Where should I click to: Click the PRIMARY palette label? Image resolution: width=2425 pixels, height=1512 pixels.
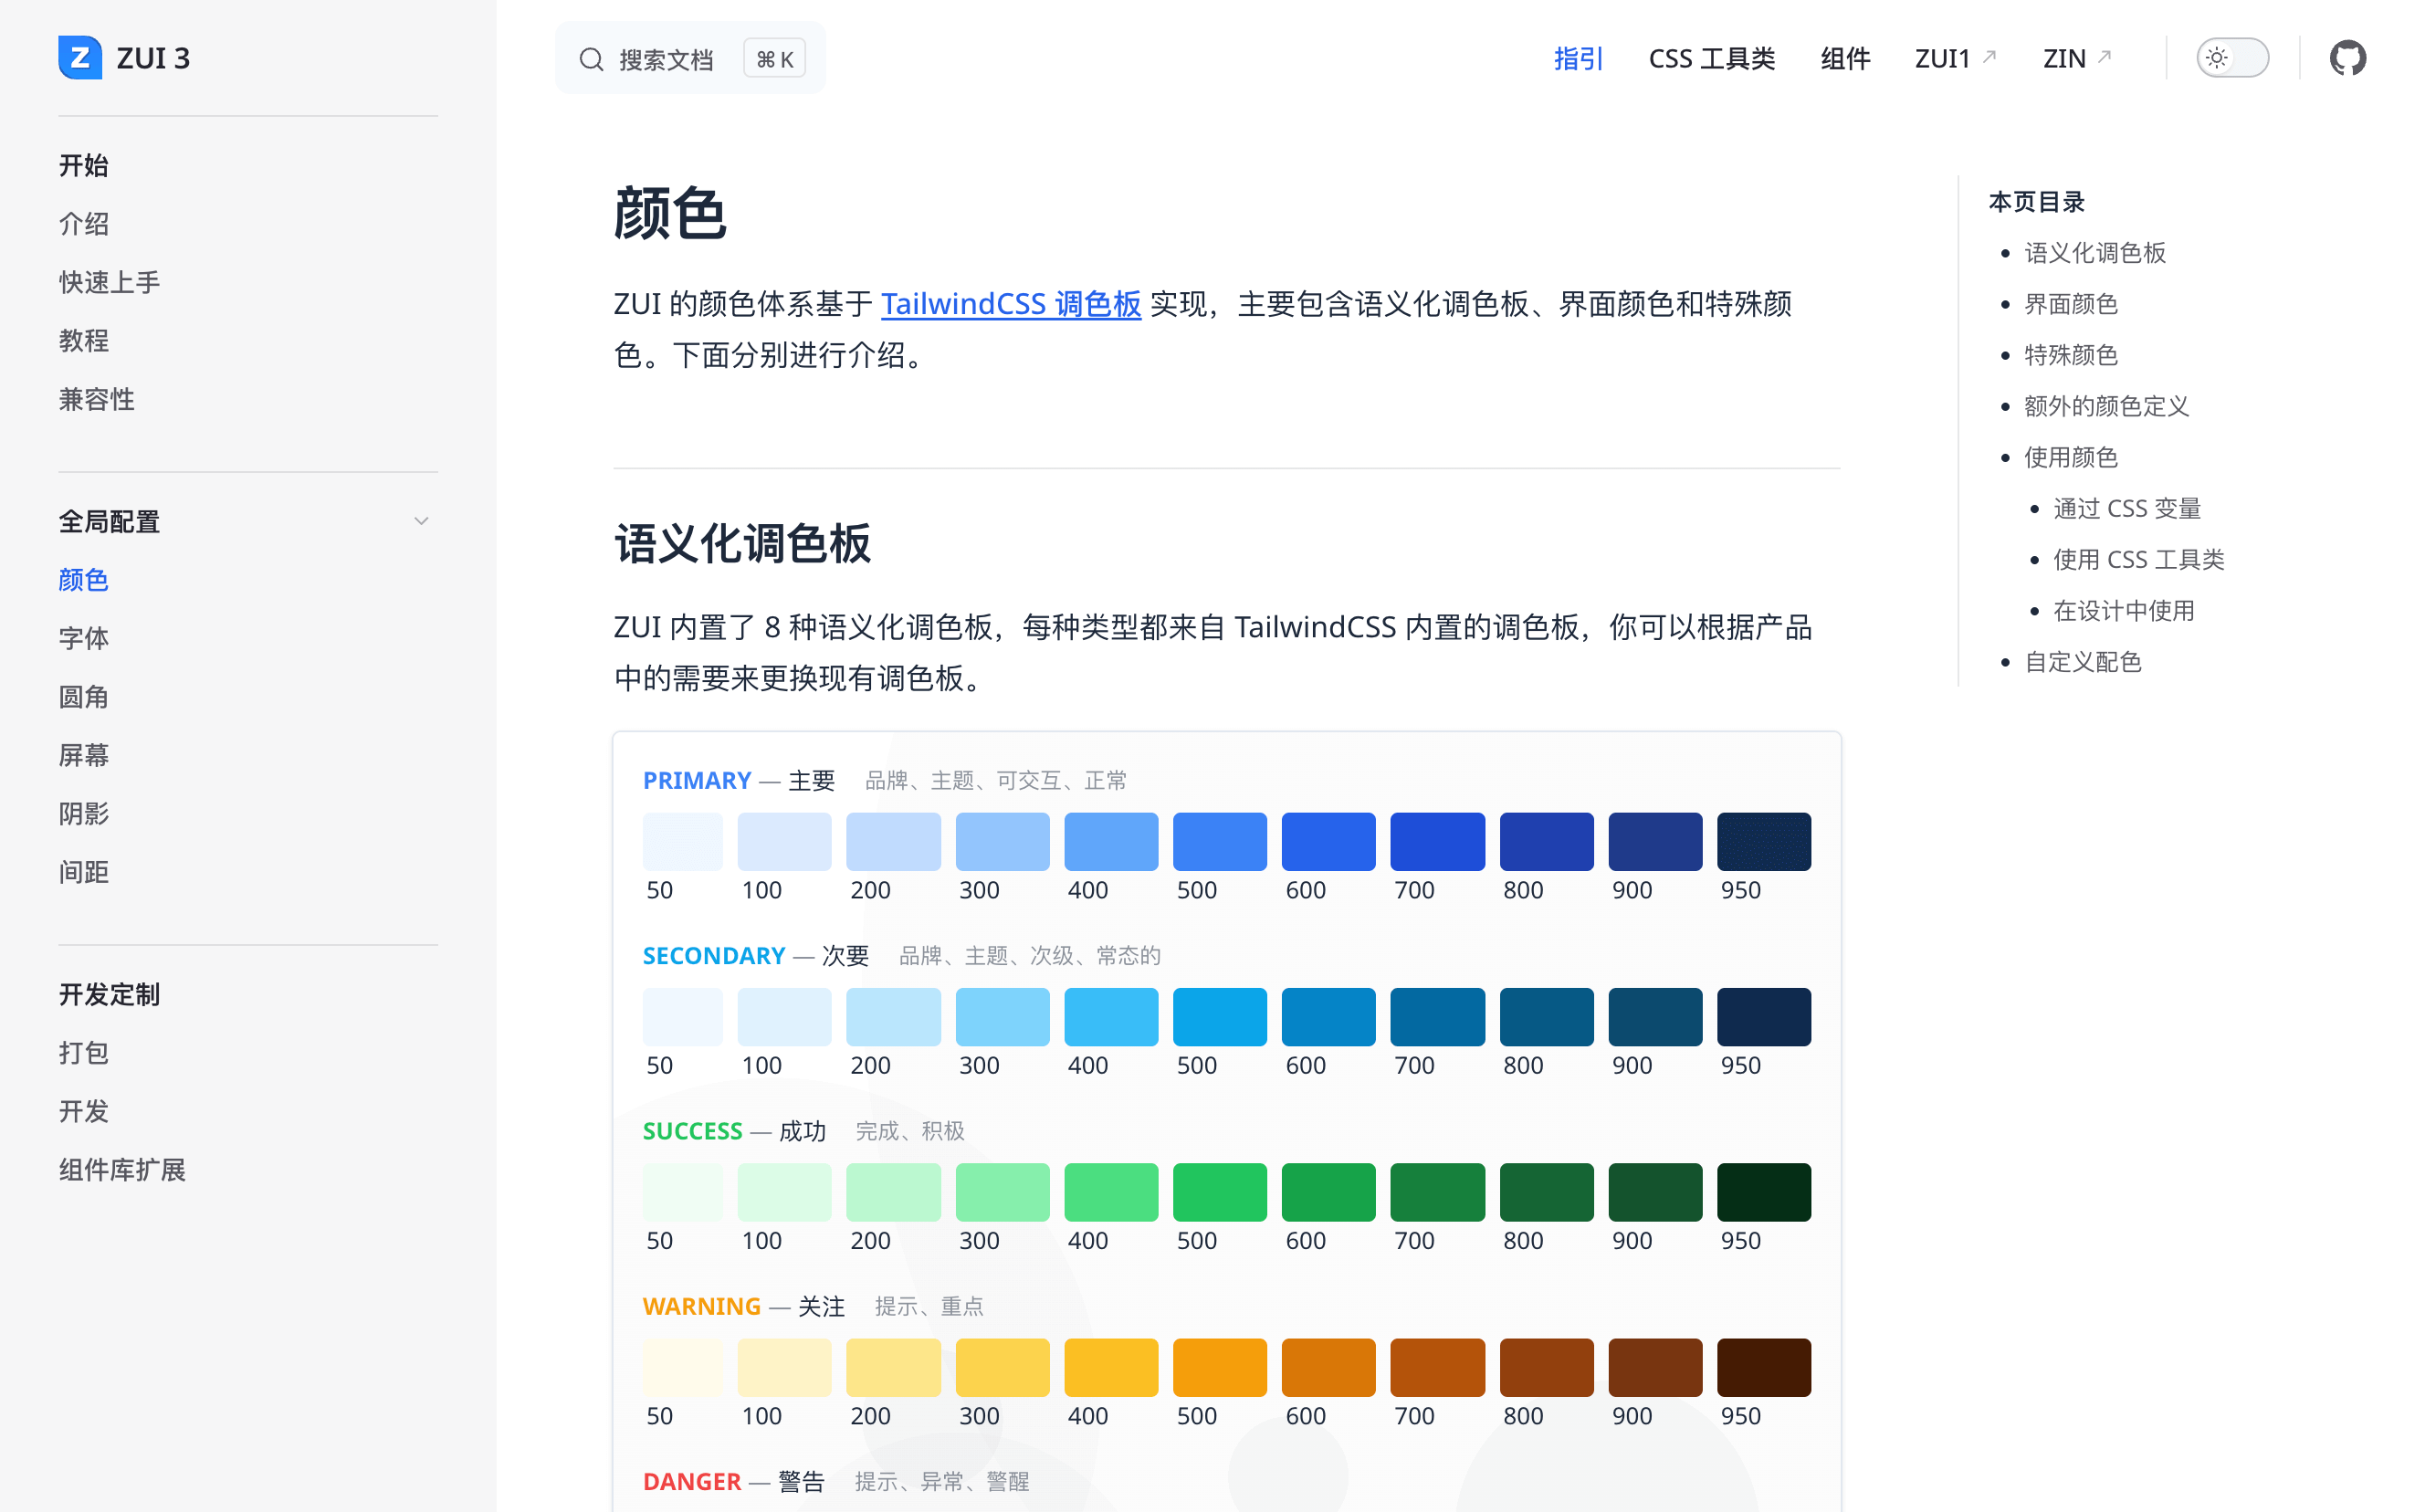tap(696, 780)
